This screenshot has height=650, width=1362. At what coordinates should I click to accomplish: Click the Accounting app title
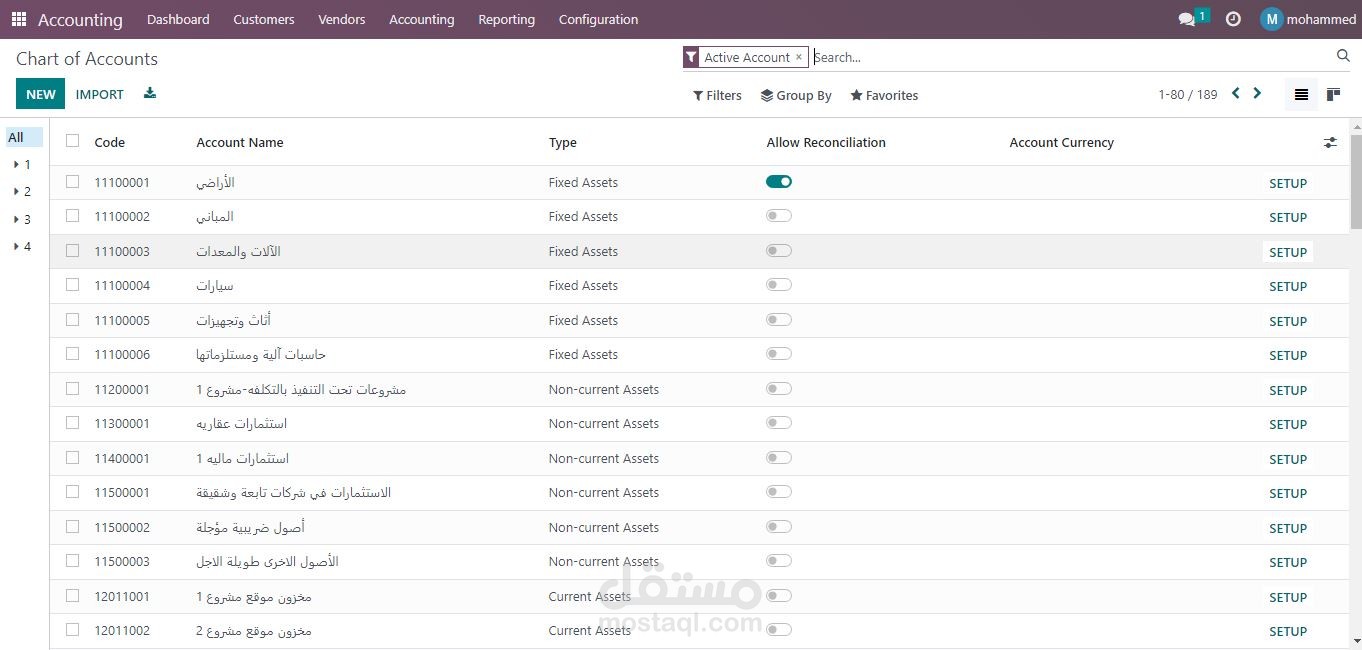tap(80, 19)
